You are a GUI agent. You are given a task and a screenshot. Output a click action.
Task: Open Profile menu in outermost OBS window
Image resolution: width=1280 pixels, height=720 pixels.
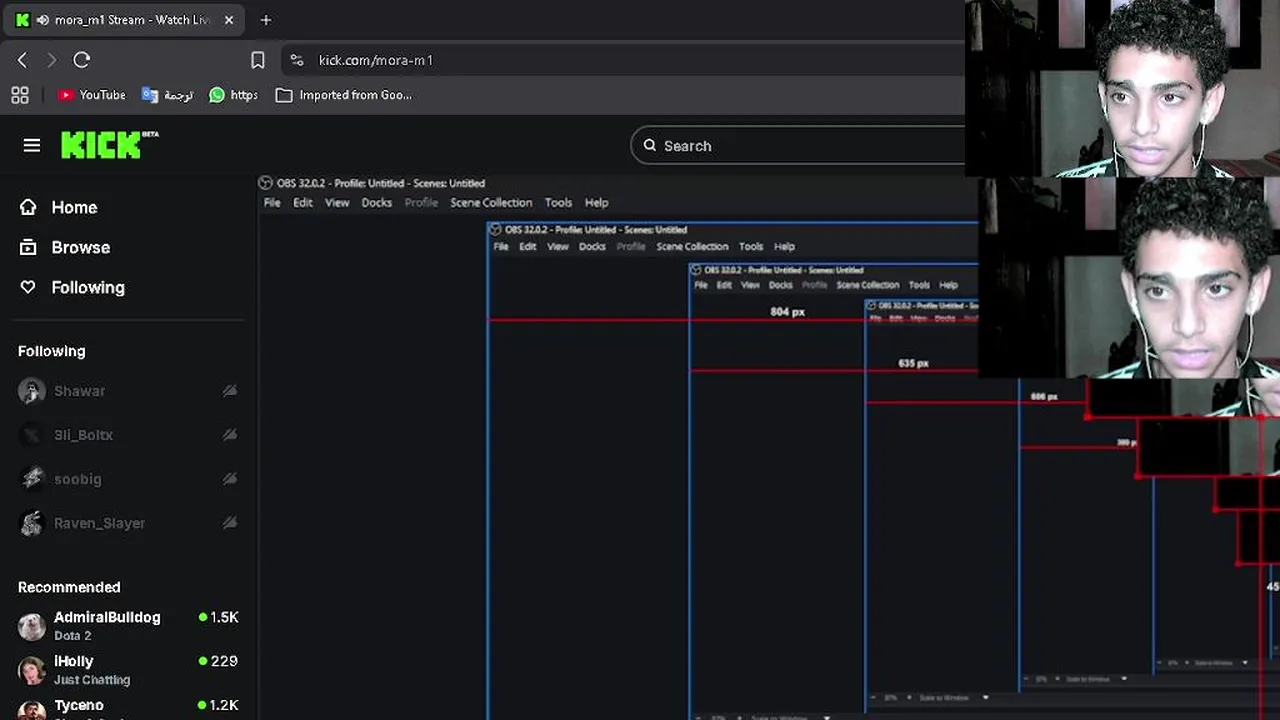[x=421, y=203]
